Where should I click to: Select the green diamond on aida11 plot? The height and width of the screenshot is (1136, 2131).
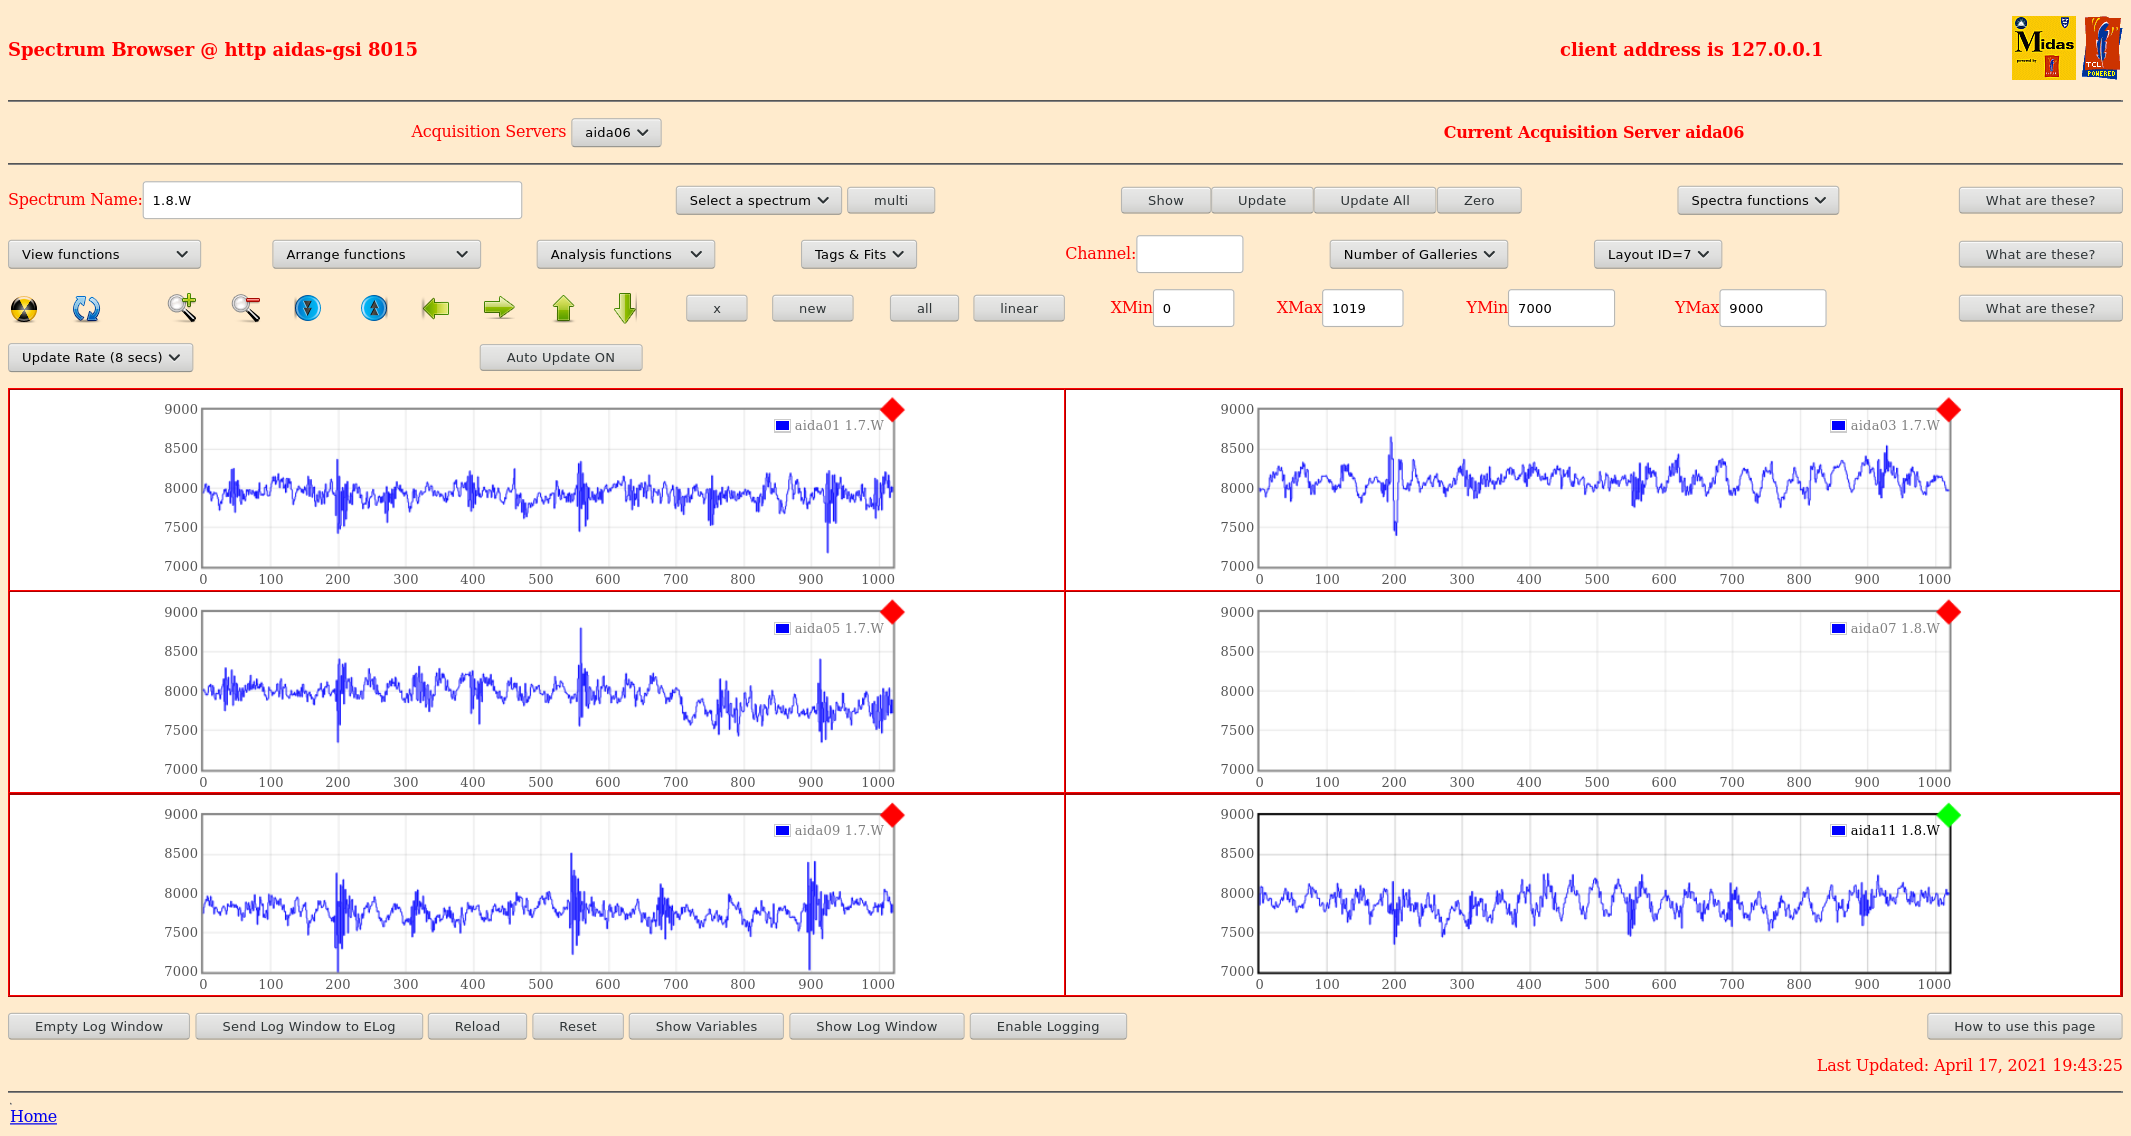click(1948, 815)
